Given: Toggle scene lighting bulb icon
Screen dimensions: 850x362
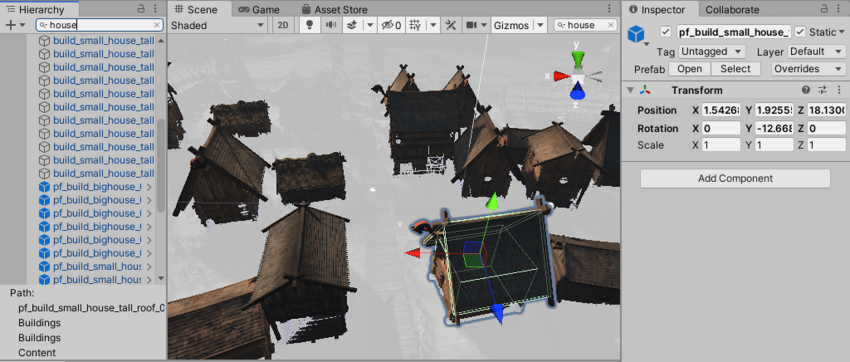Looking at the screenshot, I should pyautogui.click(x=310, y=25).
